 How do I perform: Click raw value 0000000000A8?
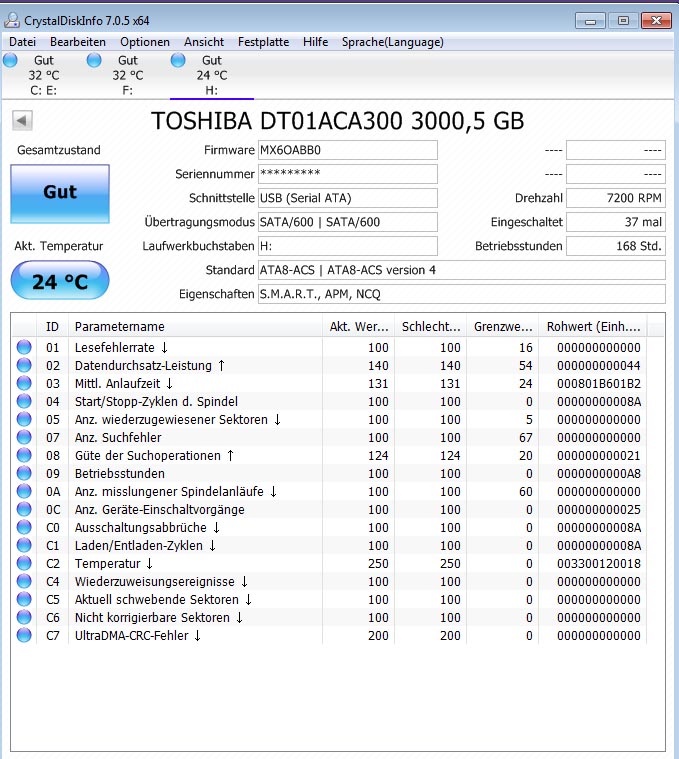pyautogui.click(x=599, y=473)
